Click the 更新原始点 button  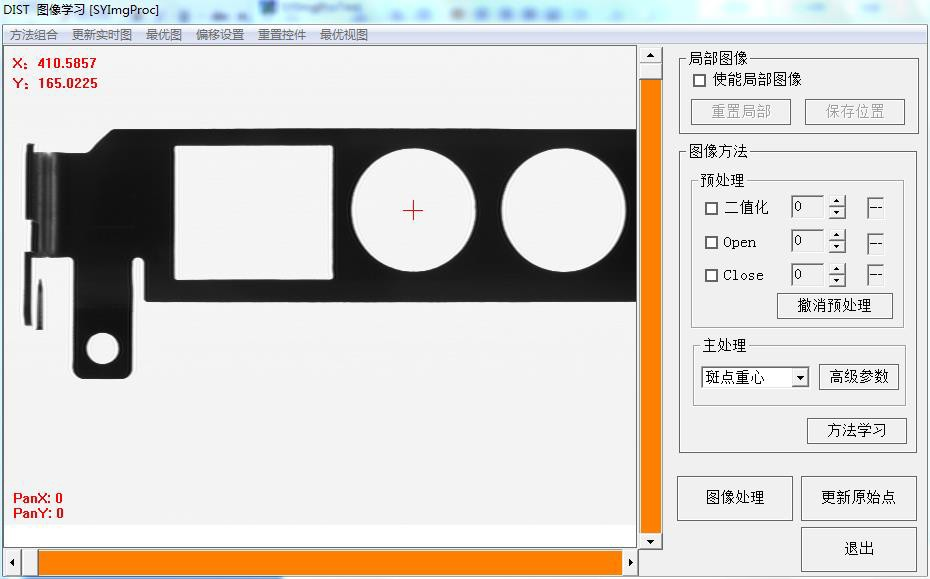(858, 497)
